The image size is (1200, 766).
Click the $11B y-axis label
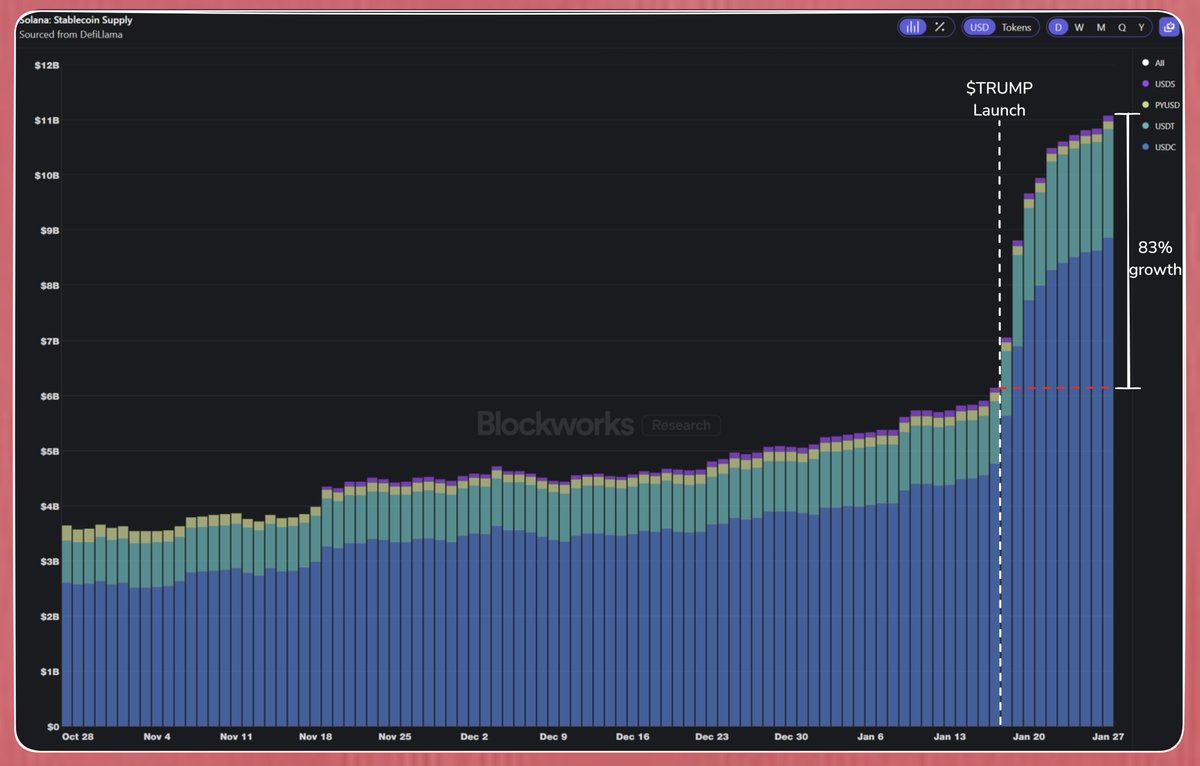(48, 120)
